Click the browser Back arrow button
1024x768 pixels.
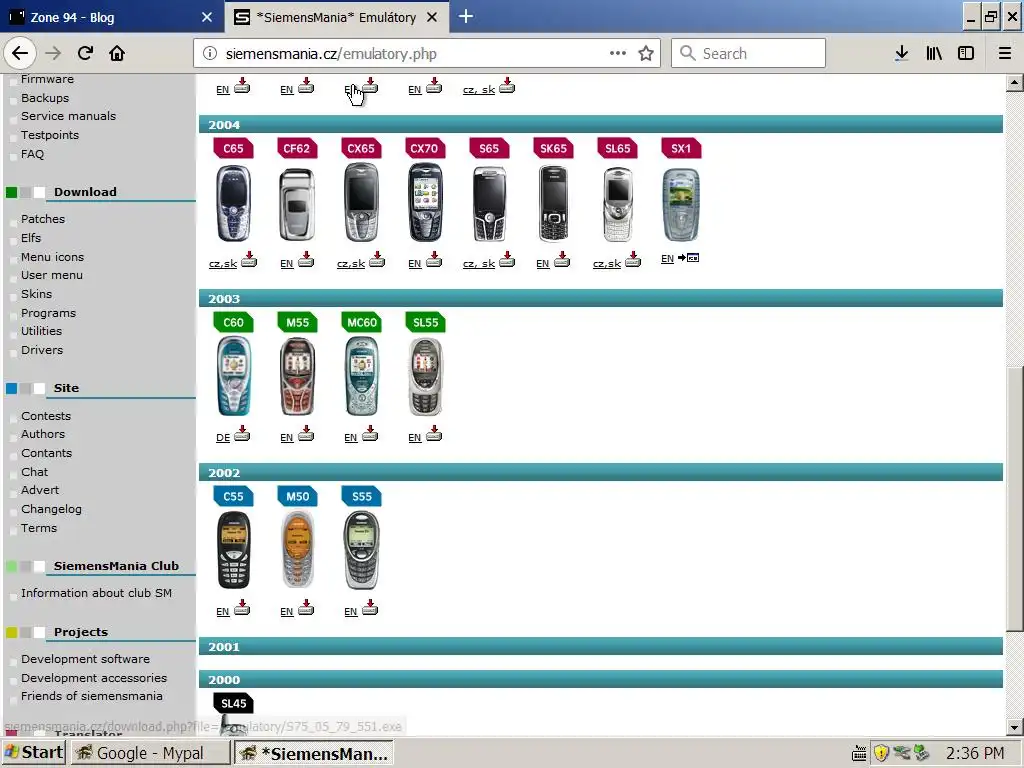coord(20,53)
